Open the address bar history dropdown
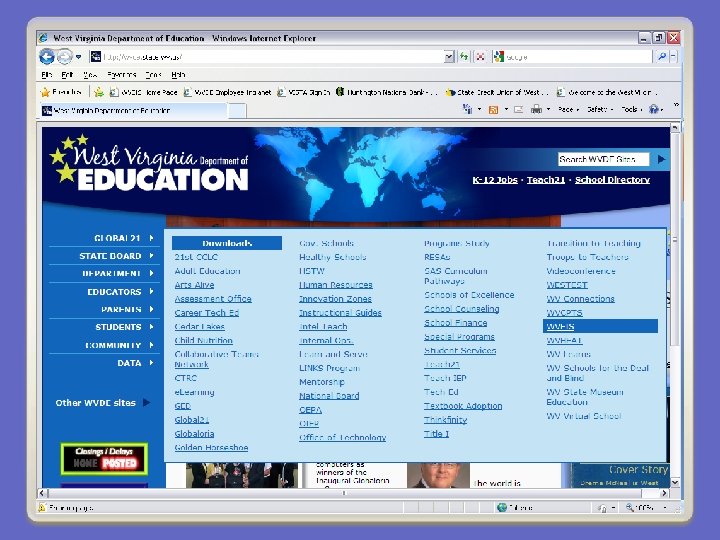Viewport: 720px width, 540px height. [450, 57]
